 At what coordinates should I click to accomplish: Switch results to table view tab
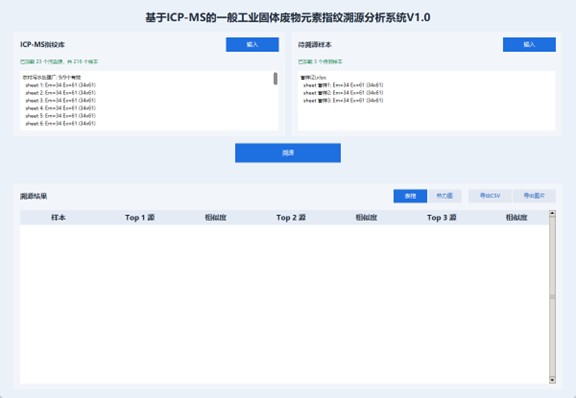410,196
